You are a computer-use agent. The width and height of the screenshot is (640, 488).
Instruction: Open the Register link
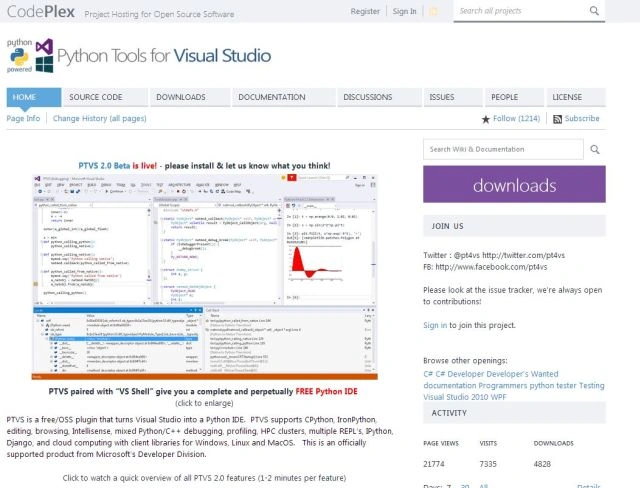coord(365,11)
